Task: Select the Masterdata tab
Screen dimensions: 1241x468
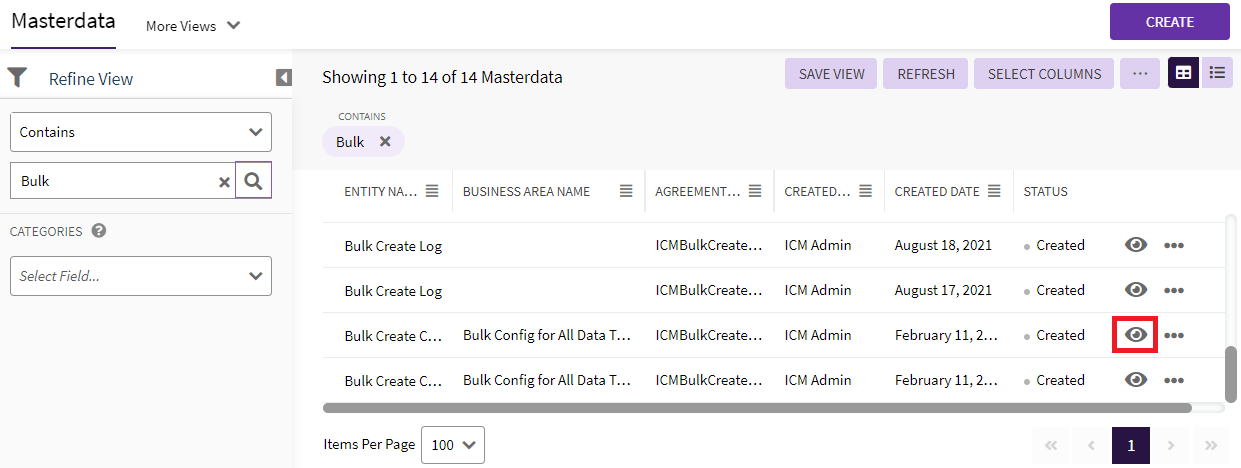Action: click(x=63, y=22)
